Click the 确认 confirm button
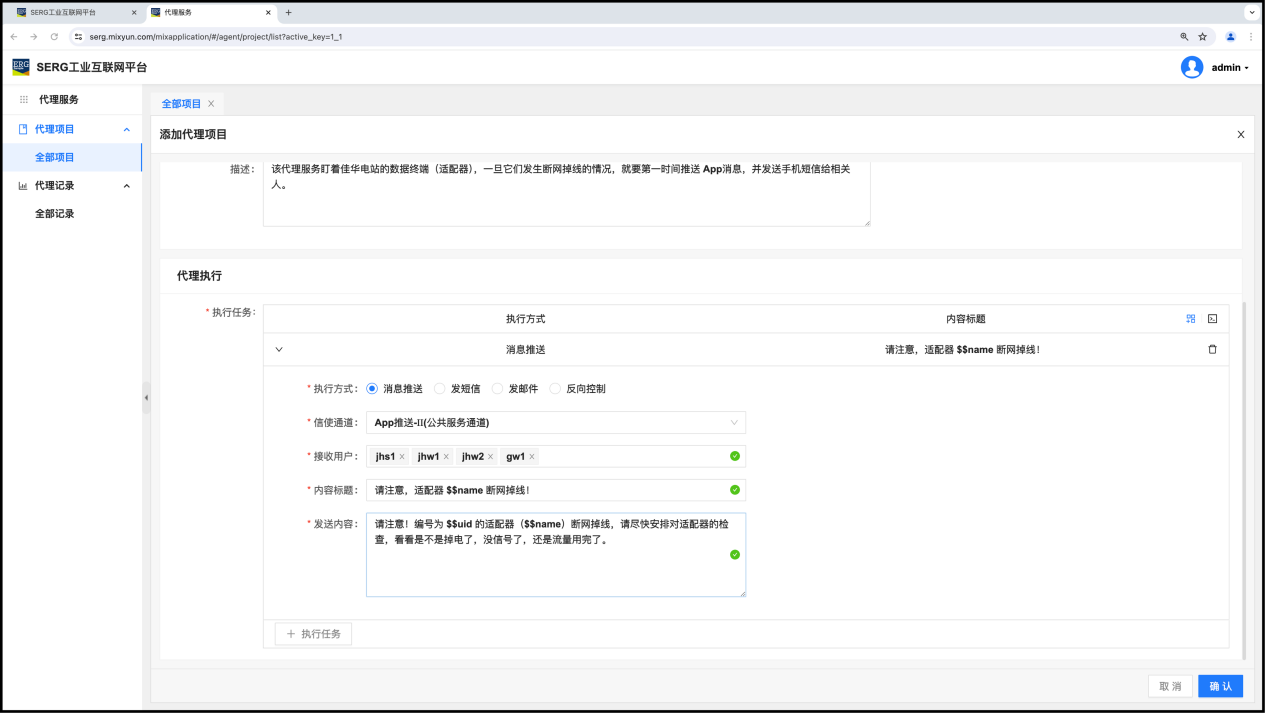 pyautogui.click(x=1220, y=686)
